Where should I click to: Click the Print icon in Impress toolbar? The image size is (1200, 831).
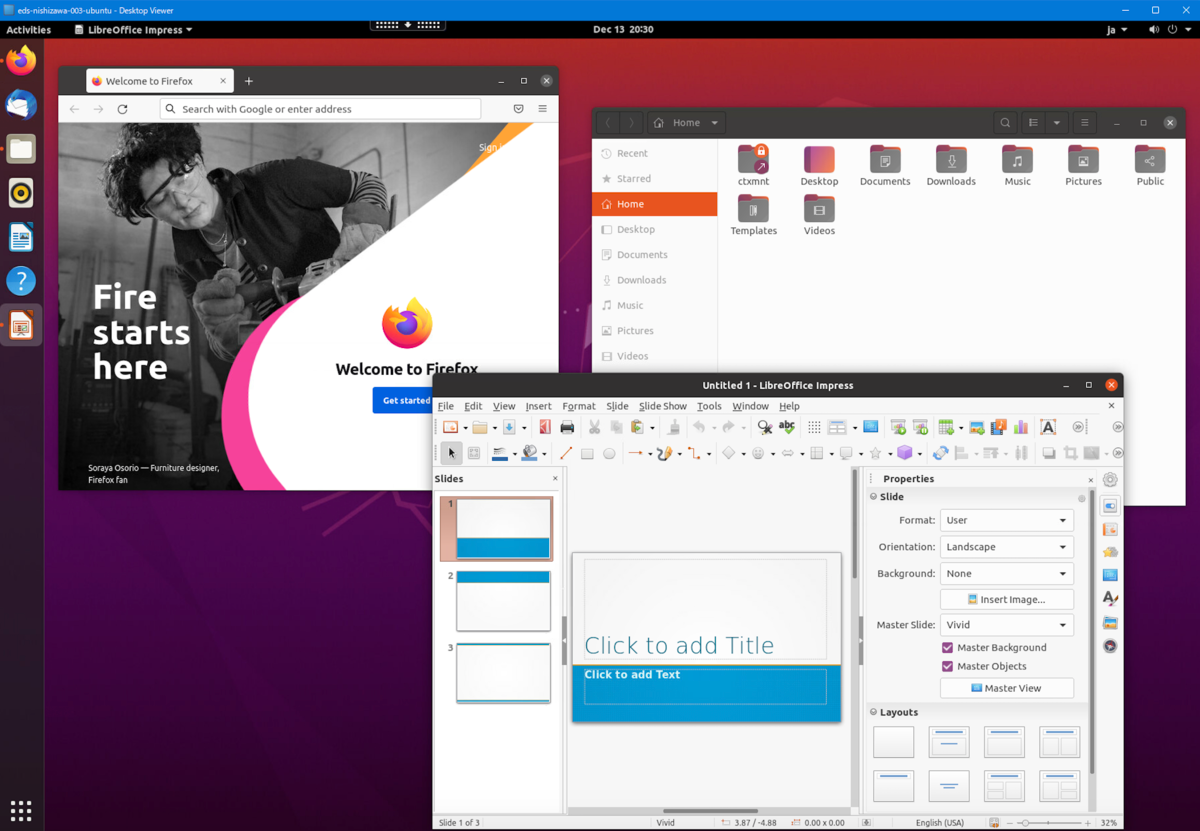[x=567, y=428]
